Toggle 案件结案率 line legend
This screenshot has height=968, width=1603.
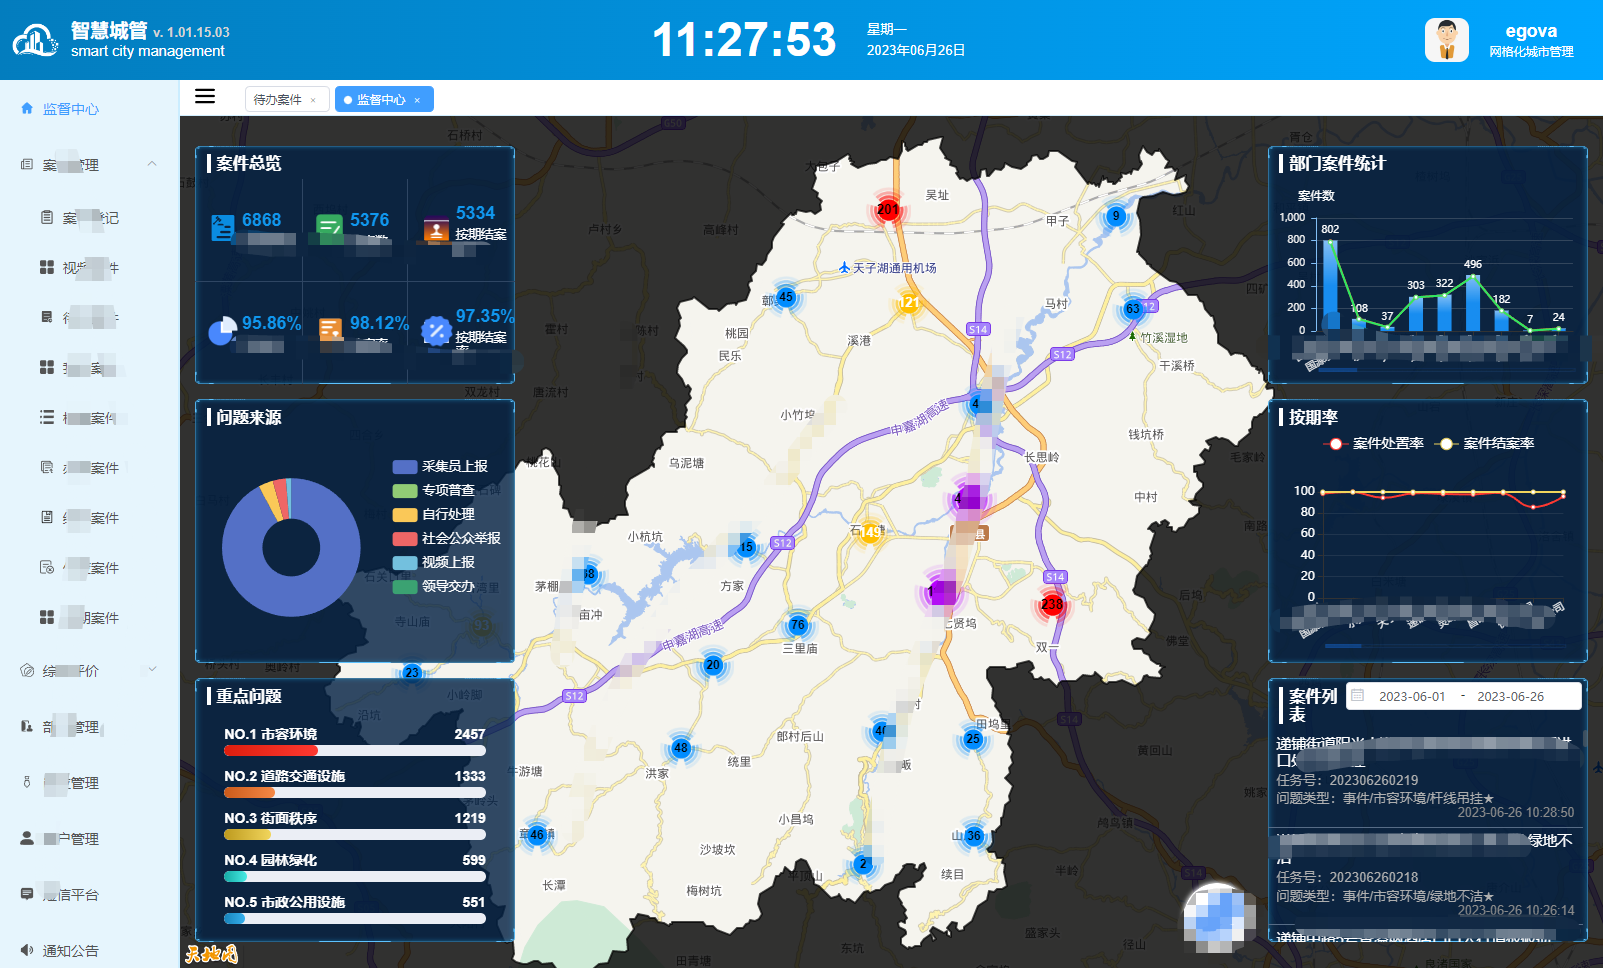(x=1485, y=443)
